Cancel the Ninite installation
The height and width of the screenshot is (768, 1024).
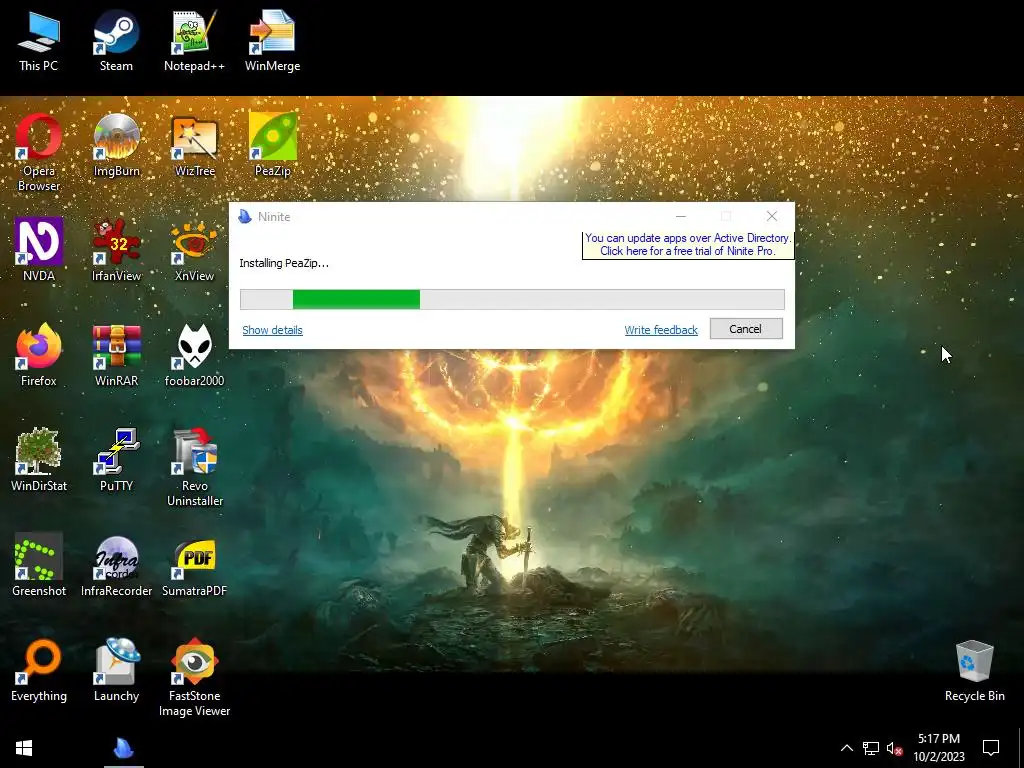(746, 328)
